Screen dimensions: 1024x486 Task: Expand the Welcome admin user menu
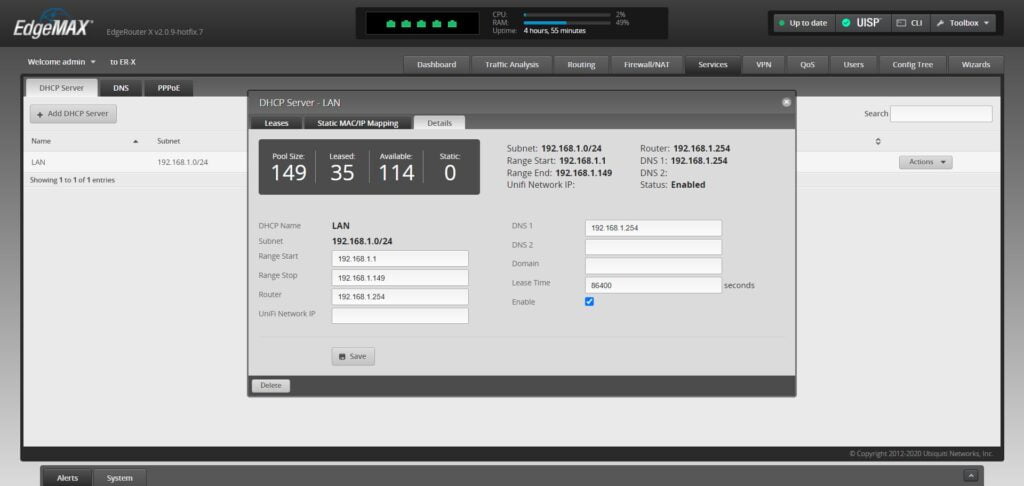61,62
